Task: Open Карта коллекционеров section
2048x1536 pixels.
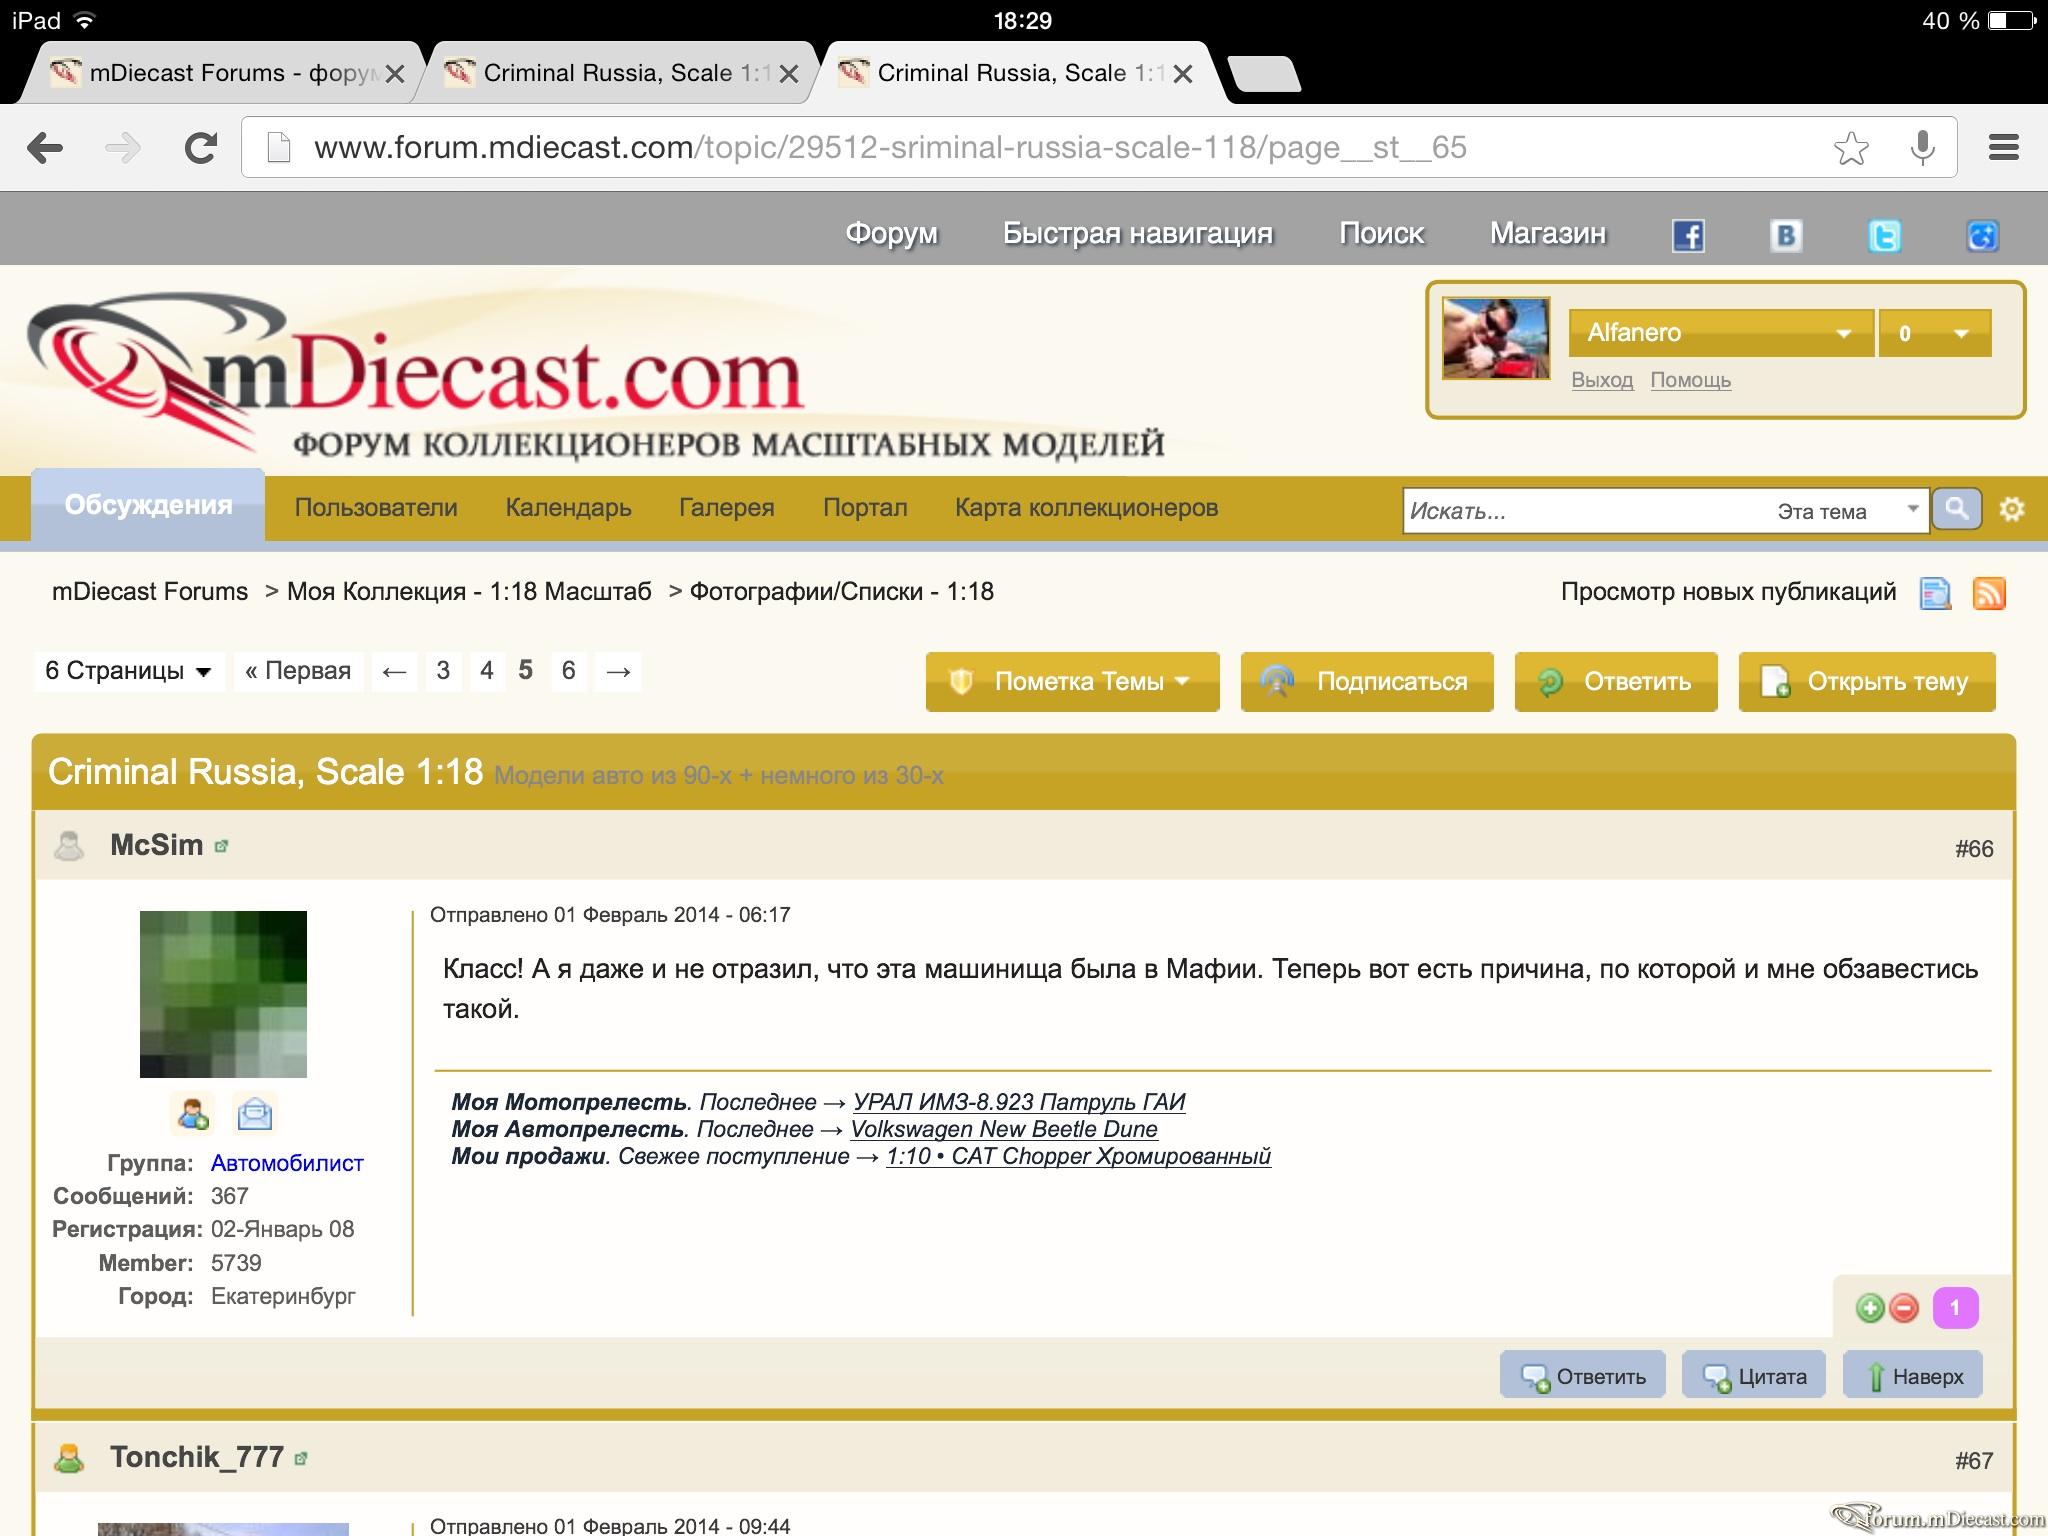Action: pyautogui.click(x=1086, y=508)
